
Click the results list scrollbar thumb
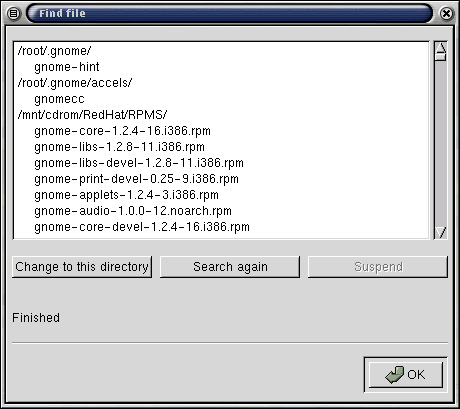coord(441,57)
